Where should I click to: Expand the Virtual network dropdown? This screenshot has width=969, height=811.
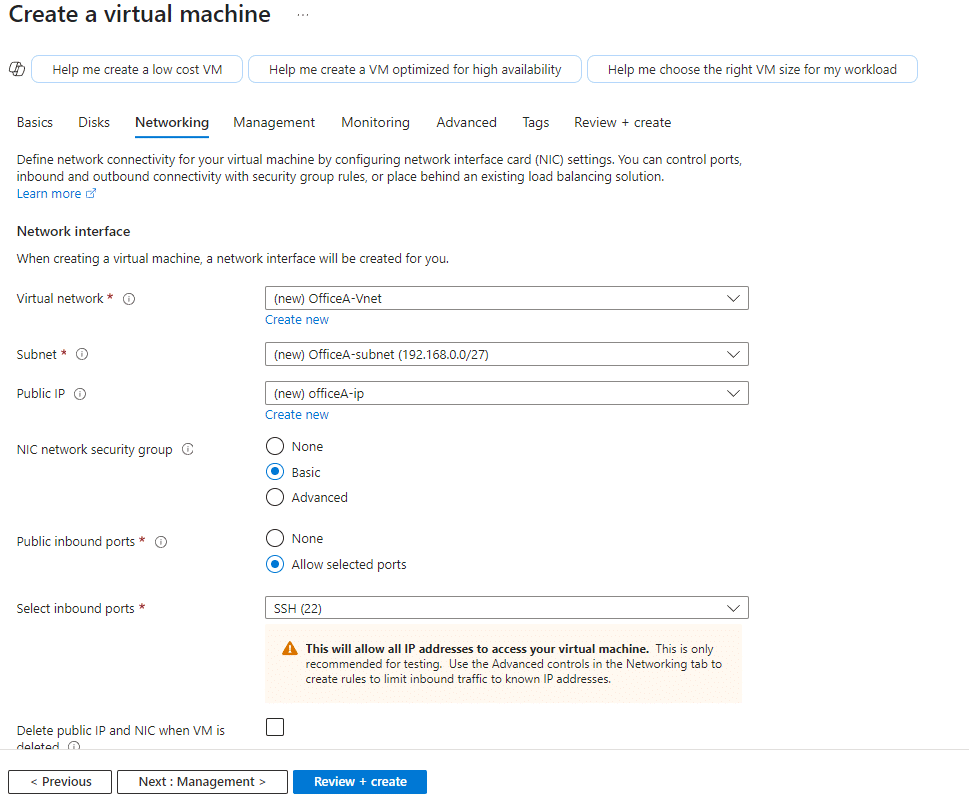tap(506, 298)
